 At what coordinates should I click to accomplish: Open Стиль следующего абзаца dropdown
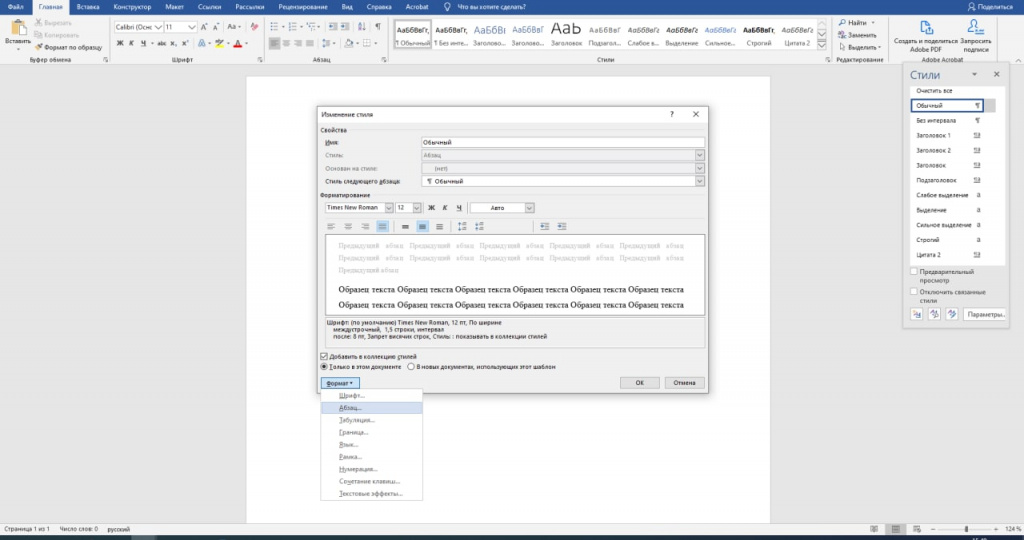coord(699,182)
